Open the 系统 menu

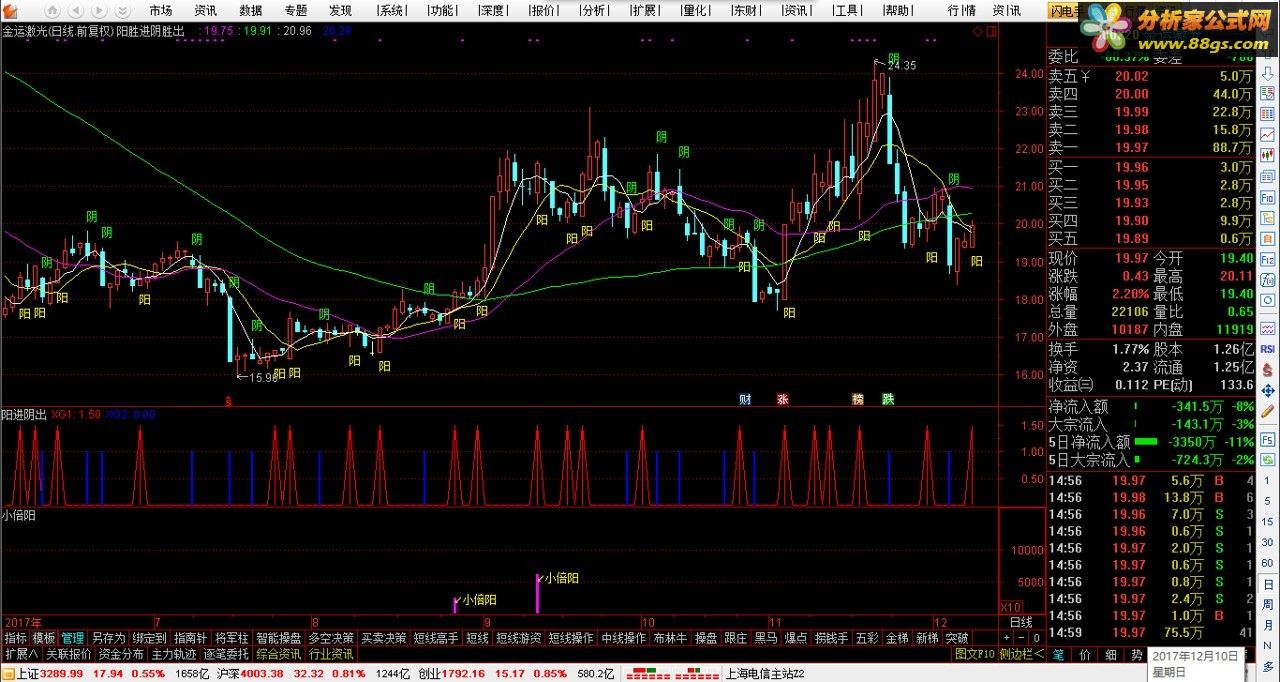point(391,10)
